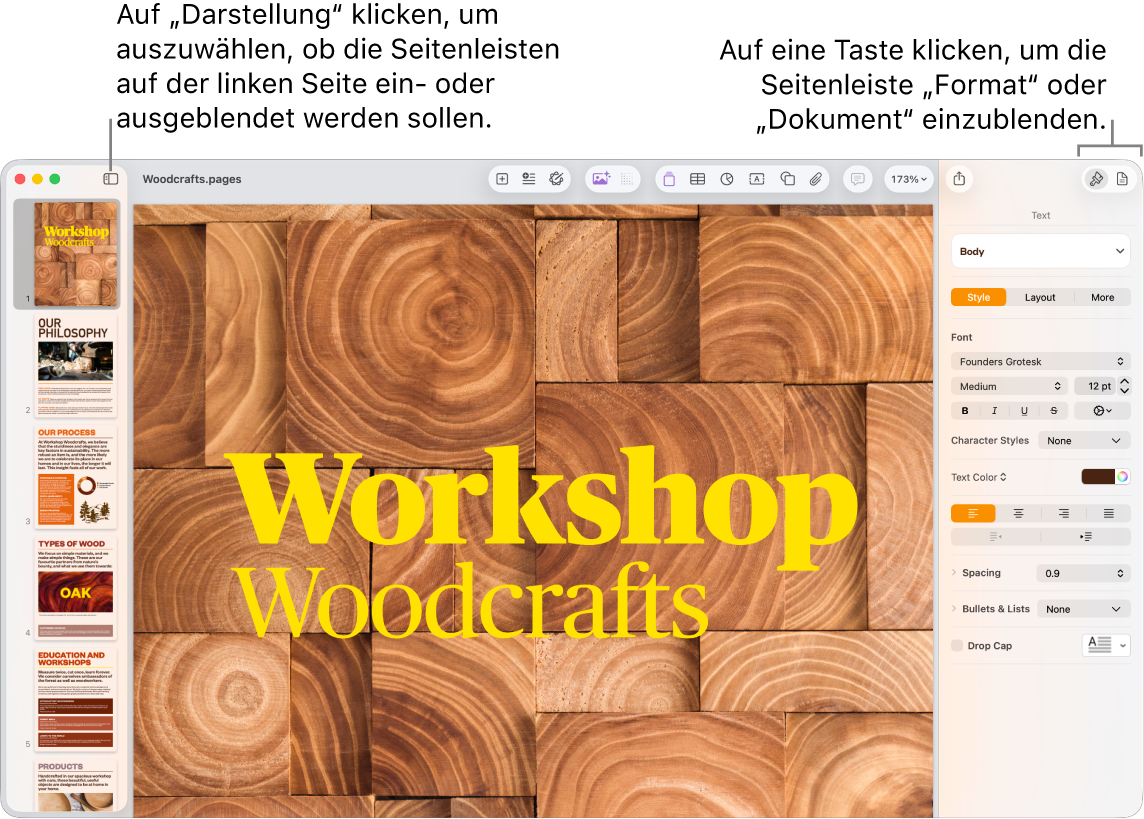The height and width of the screenshot is (819, 1144).
Task: Open the Text Color type popup
Action: (979, 477)
